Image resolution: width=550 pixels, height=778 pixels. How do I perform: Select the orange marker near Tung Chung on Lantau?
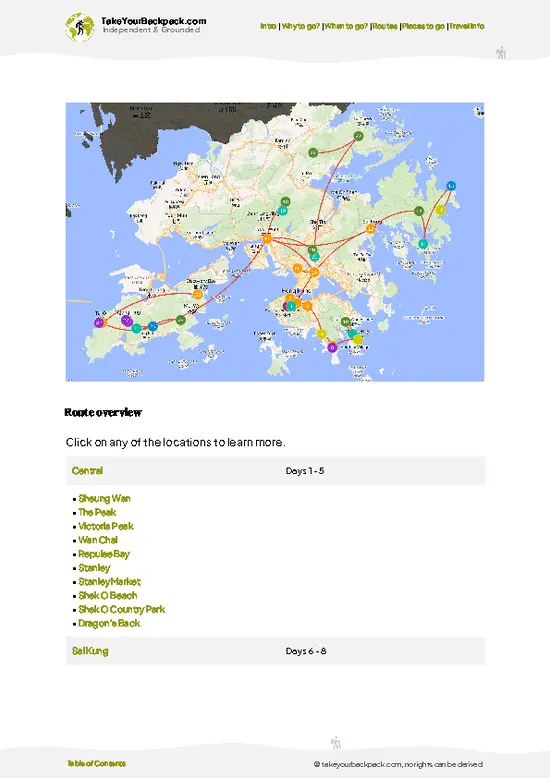coord(198,295)
